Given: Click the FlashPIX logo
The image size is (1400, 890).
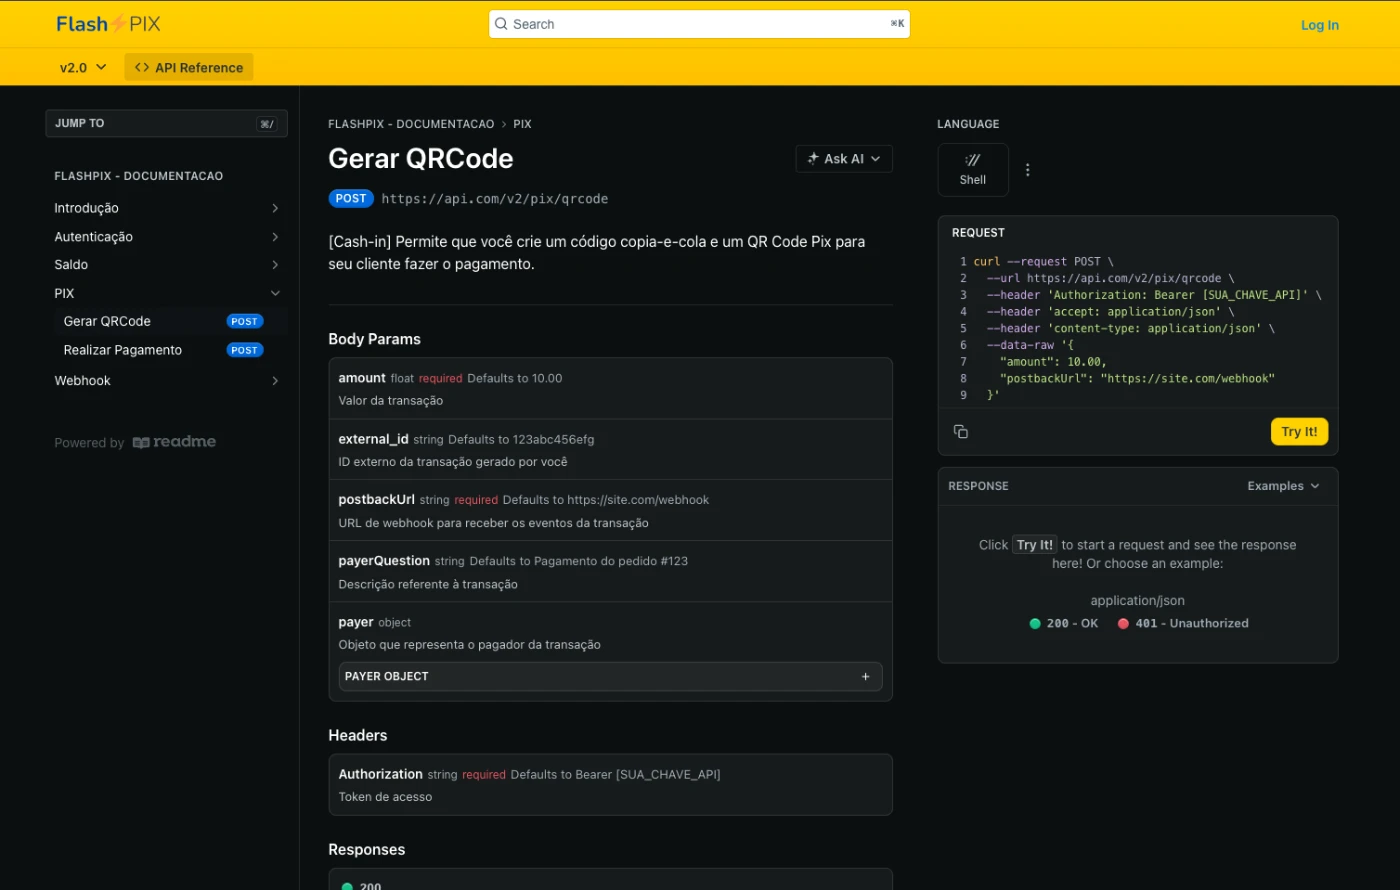Looking at the screenshot, I should coord(108,24).
